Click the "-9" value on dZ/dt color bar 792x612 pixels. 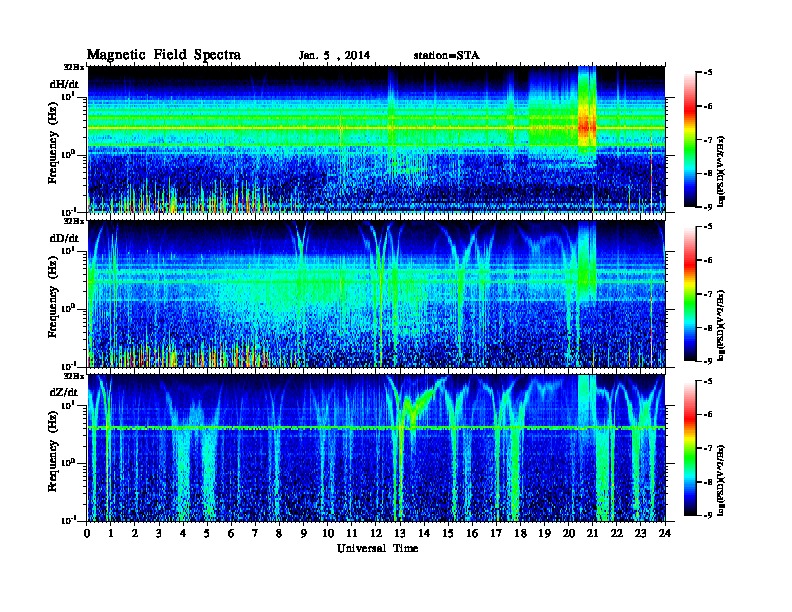click(x=708, y=515)
